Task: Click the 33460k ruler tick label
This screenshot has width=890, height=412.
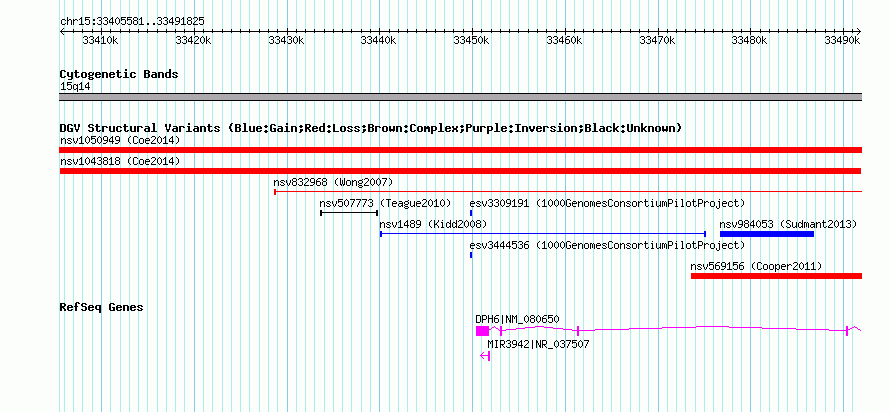Action: [564, 40]
